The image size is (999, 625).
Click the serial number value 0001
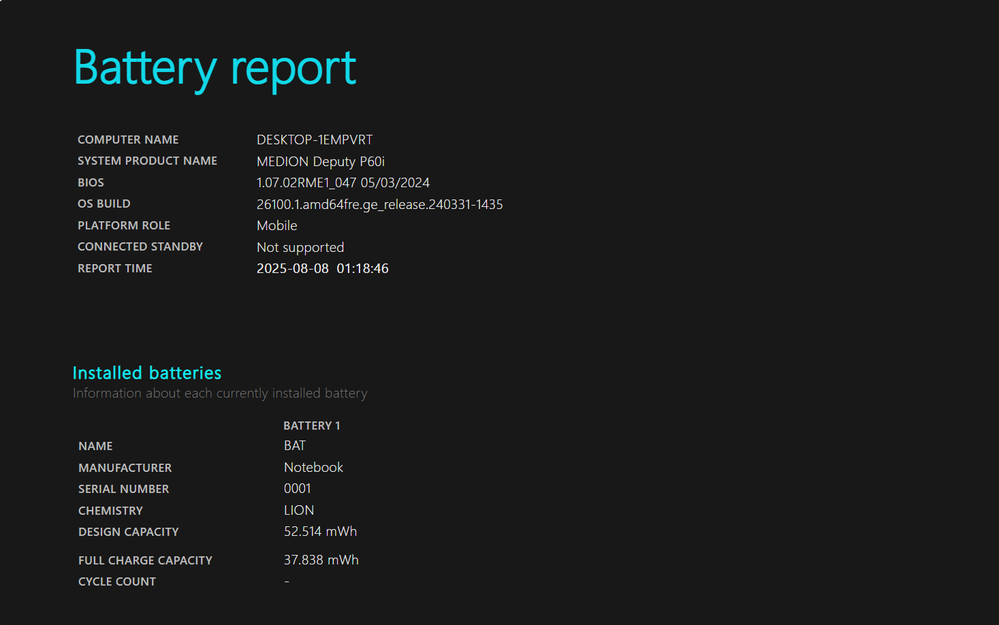(x=297, y=489)
